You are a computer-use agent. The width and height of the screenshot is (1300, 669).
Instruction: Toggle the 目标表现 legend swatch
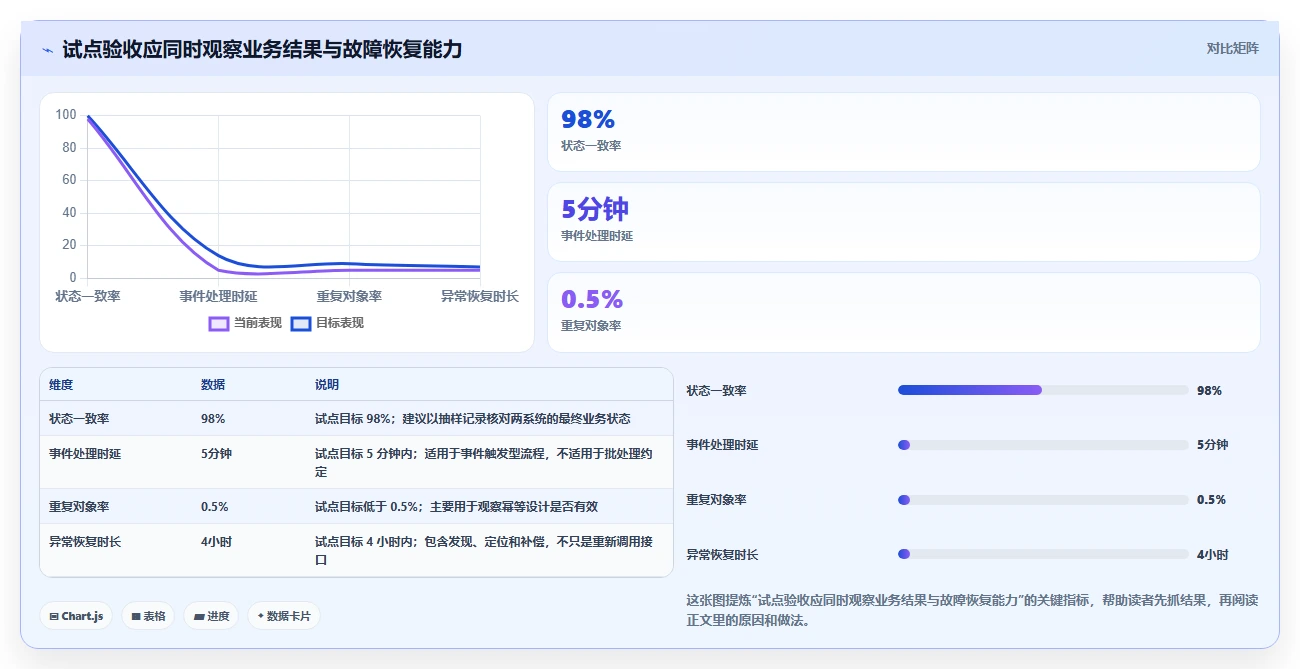tap(301, 323)
